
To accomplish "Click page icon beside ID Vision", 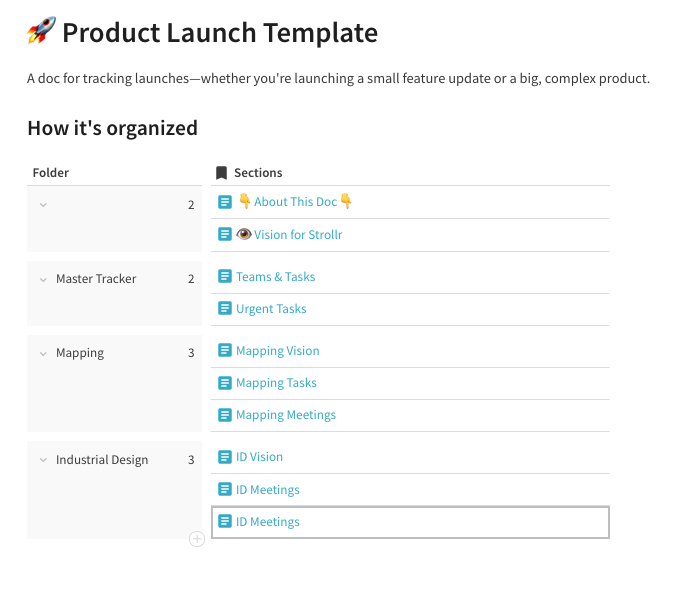I will tap(225, 457).
